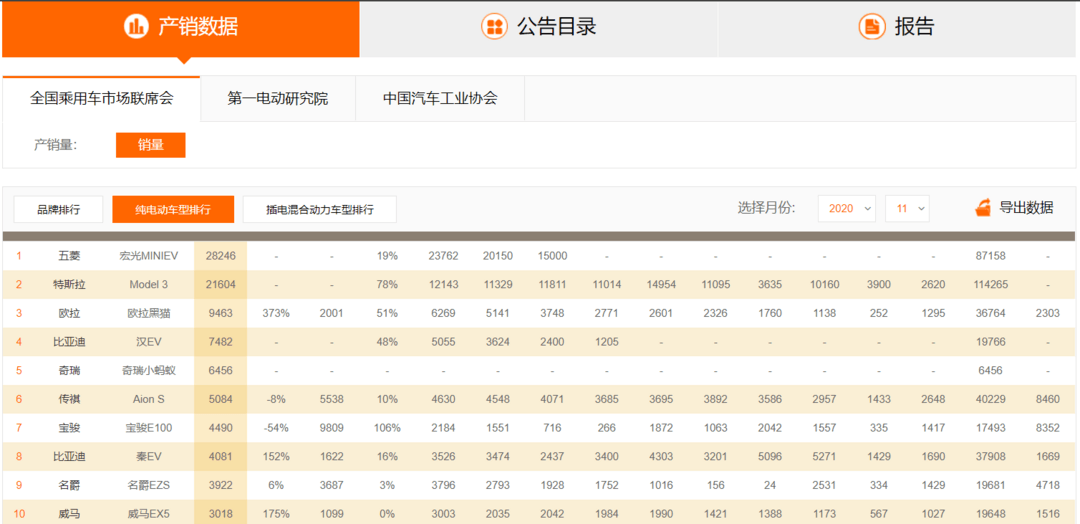
Task: Click the 威马 brand cell
Action: coord(70,514)
